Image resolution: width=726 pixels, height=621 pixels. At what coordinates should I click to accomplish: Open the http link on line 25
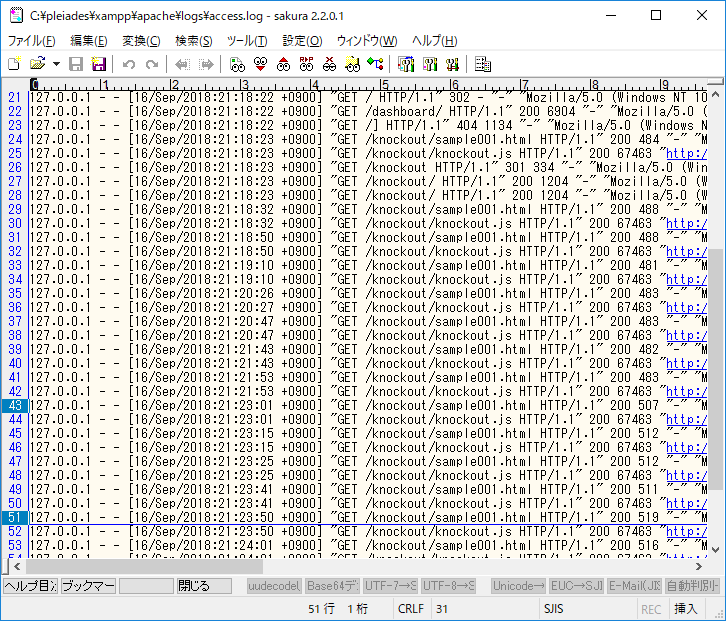[687, 154]
